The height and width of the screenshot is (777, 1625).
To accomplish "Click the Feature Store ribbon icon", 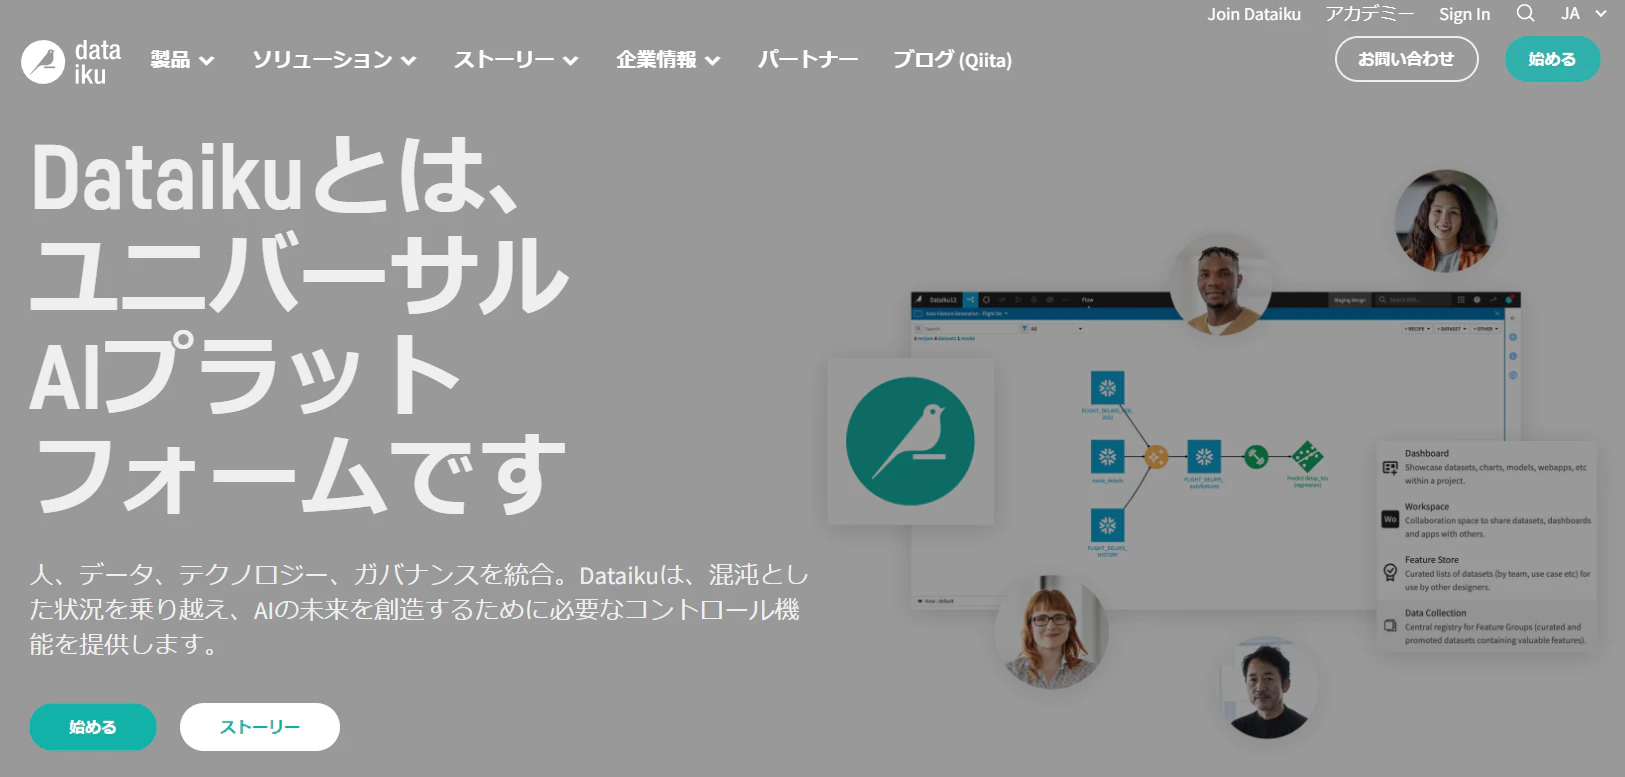I will (x=1390, y=573).
